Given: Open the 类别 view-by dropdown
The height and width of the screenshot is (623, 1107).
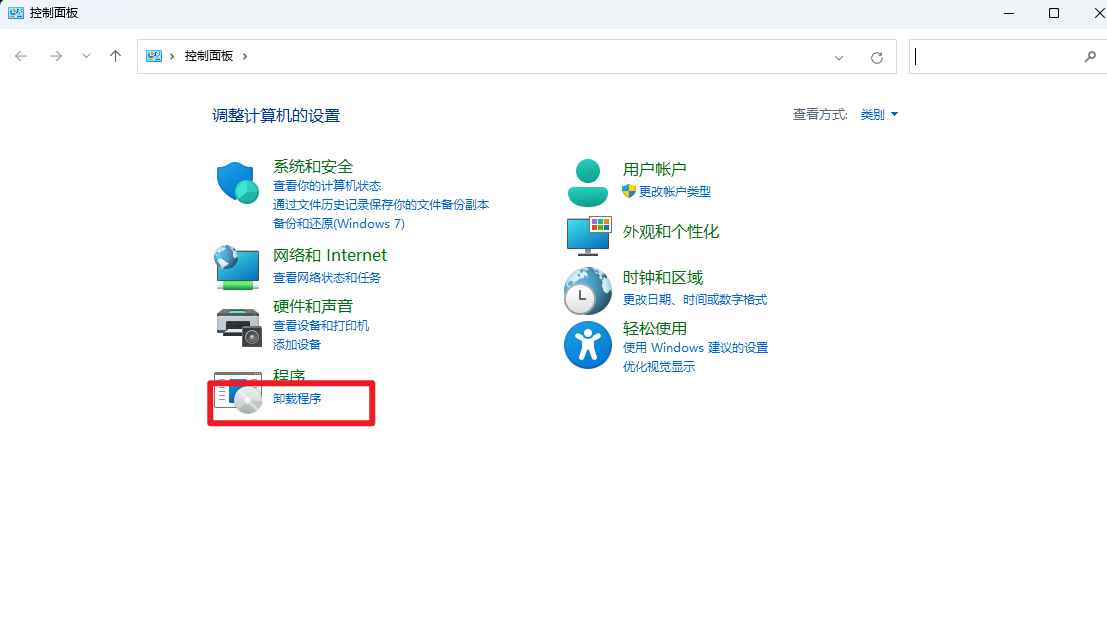Looking at the screenshot, I should [x=879, y=114].
